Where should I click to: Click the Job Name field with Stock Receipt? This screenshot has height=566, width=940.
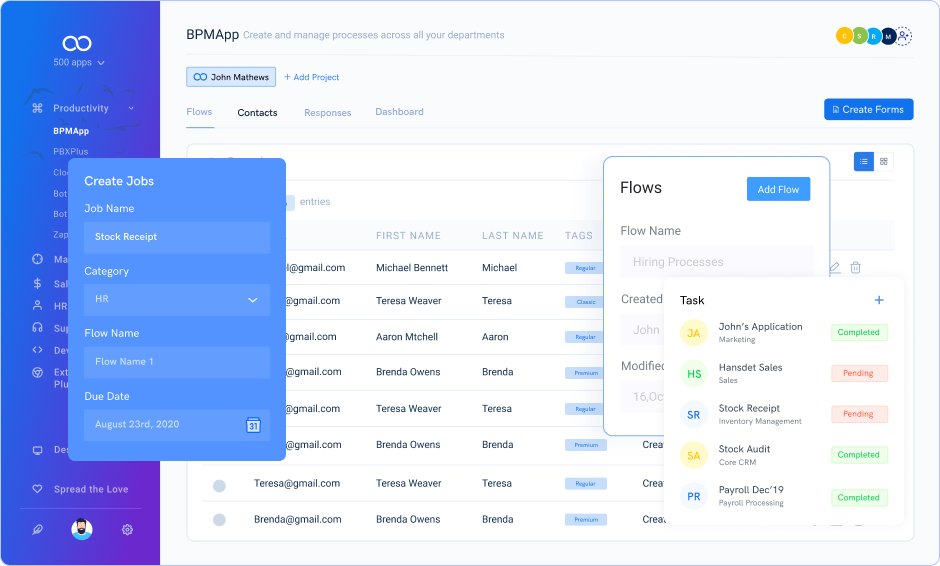(x=176, y=237)
